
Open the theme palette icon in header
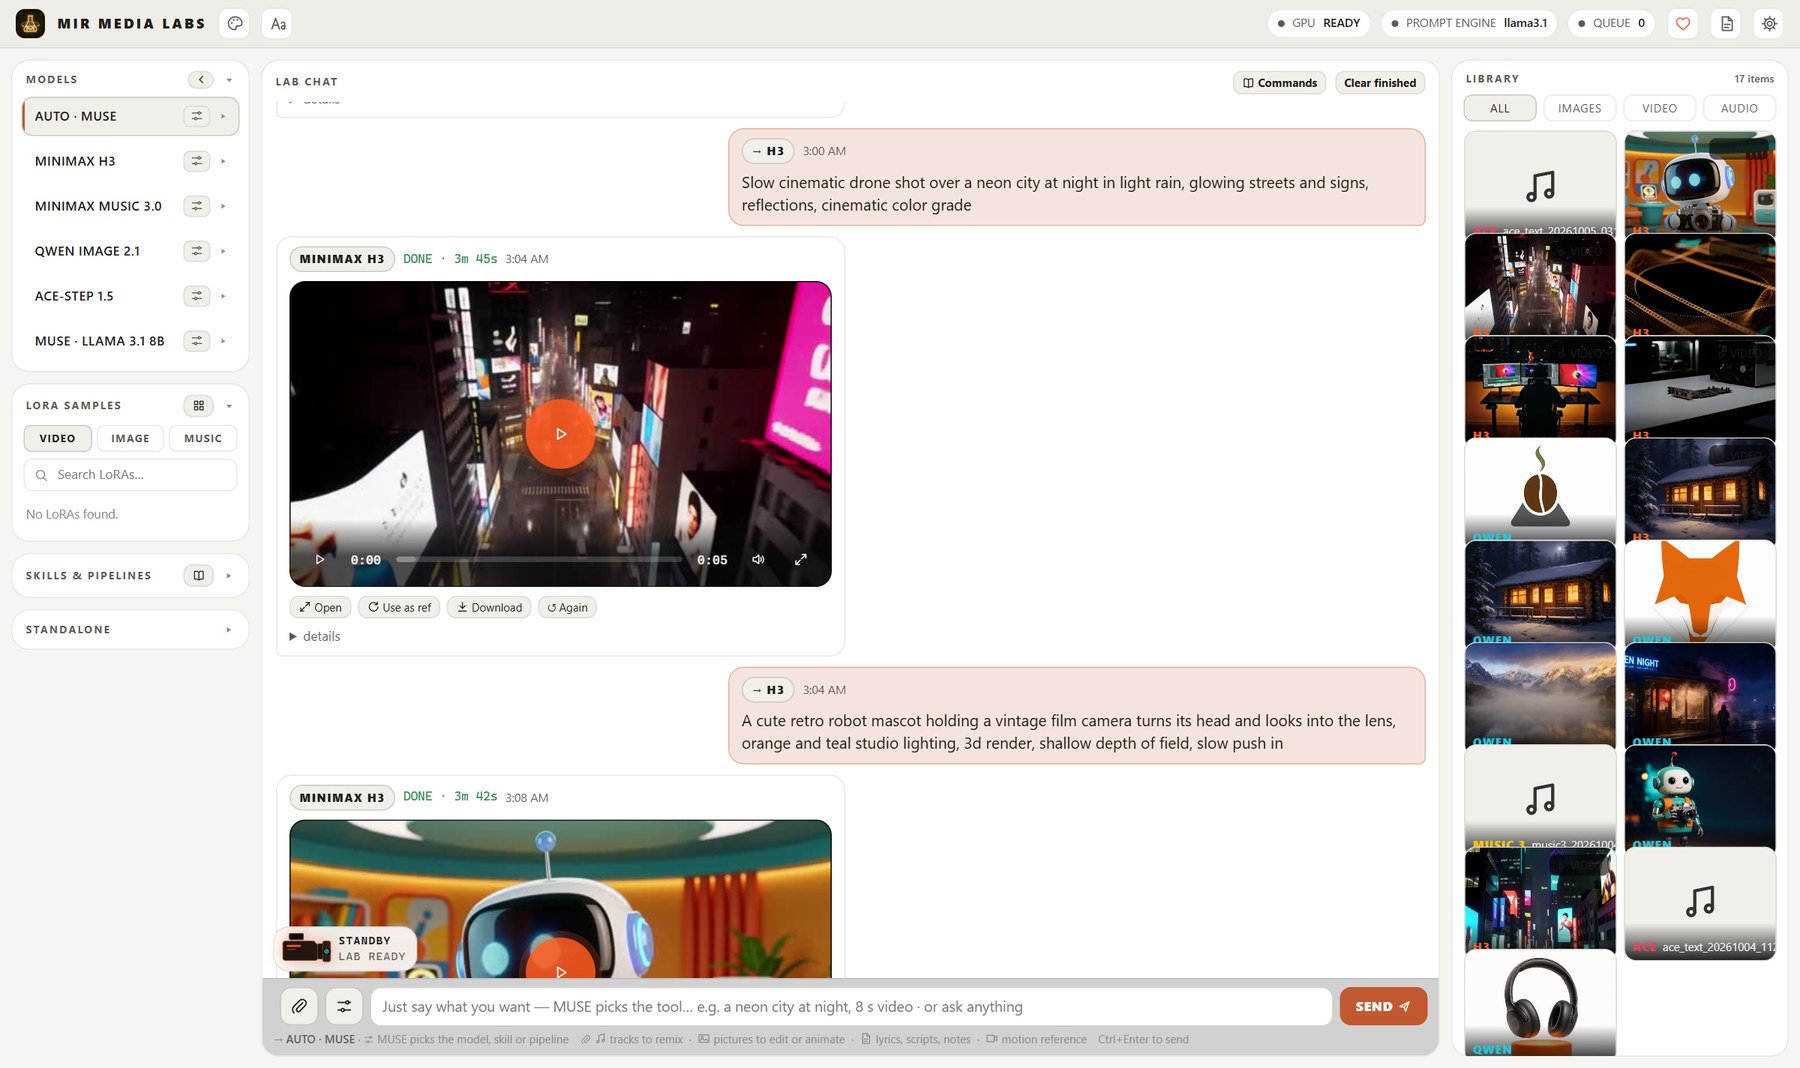pyautogui.click(x=235, y=23)
